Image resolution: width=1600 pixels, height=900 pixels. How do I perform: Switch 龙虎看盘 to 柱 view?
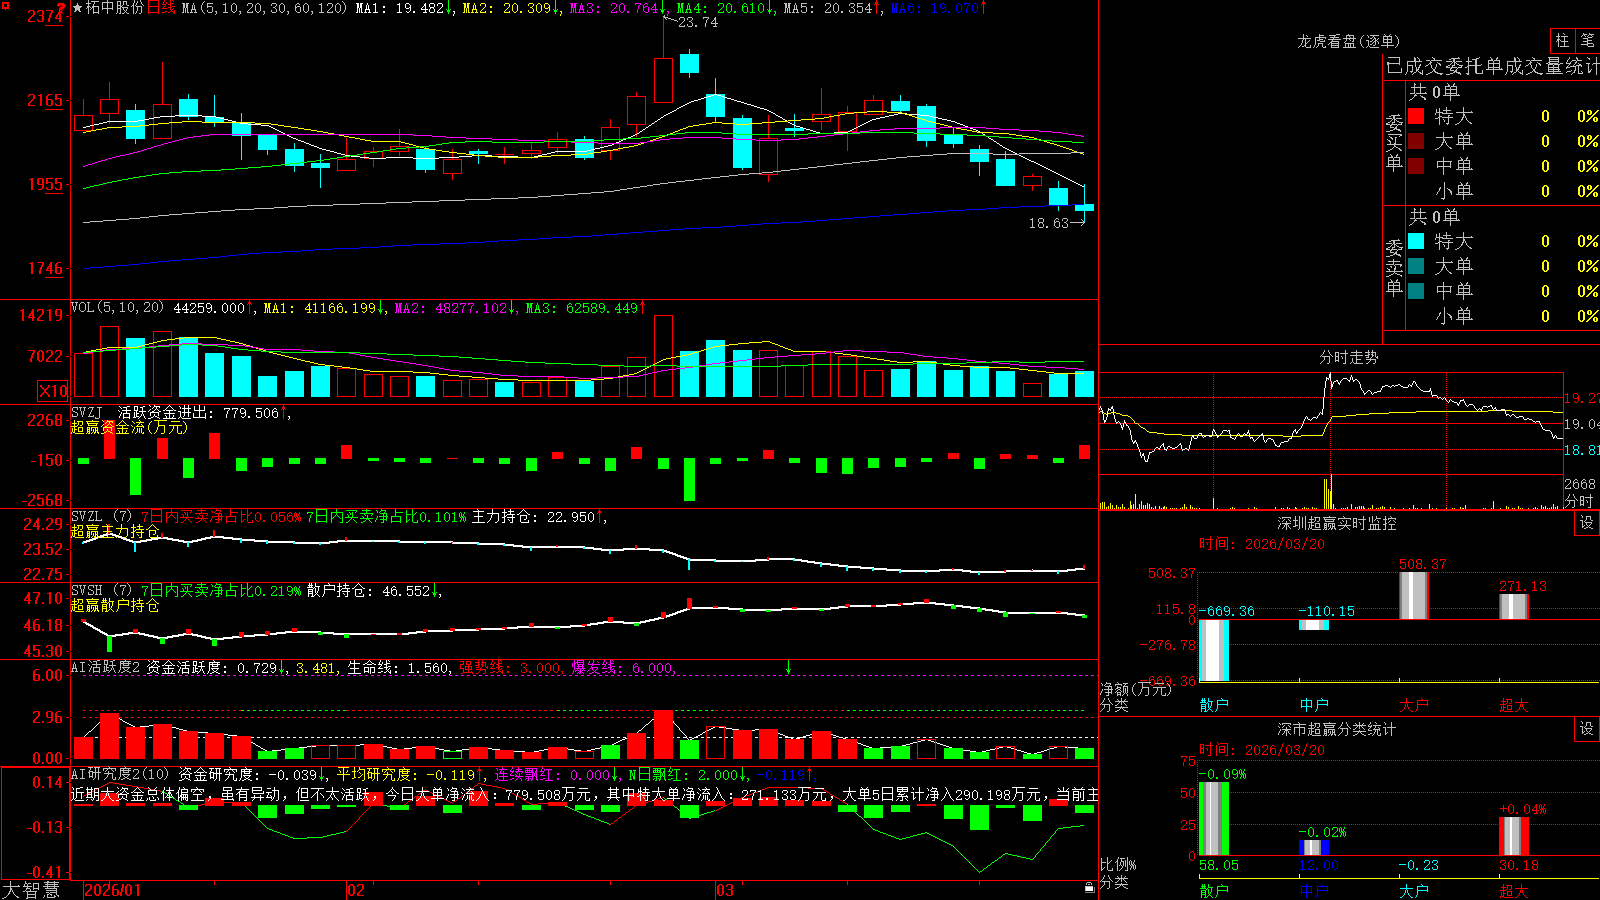click(x=1562, y=41)
